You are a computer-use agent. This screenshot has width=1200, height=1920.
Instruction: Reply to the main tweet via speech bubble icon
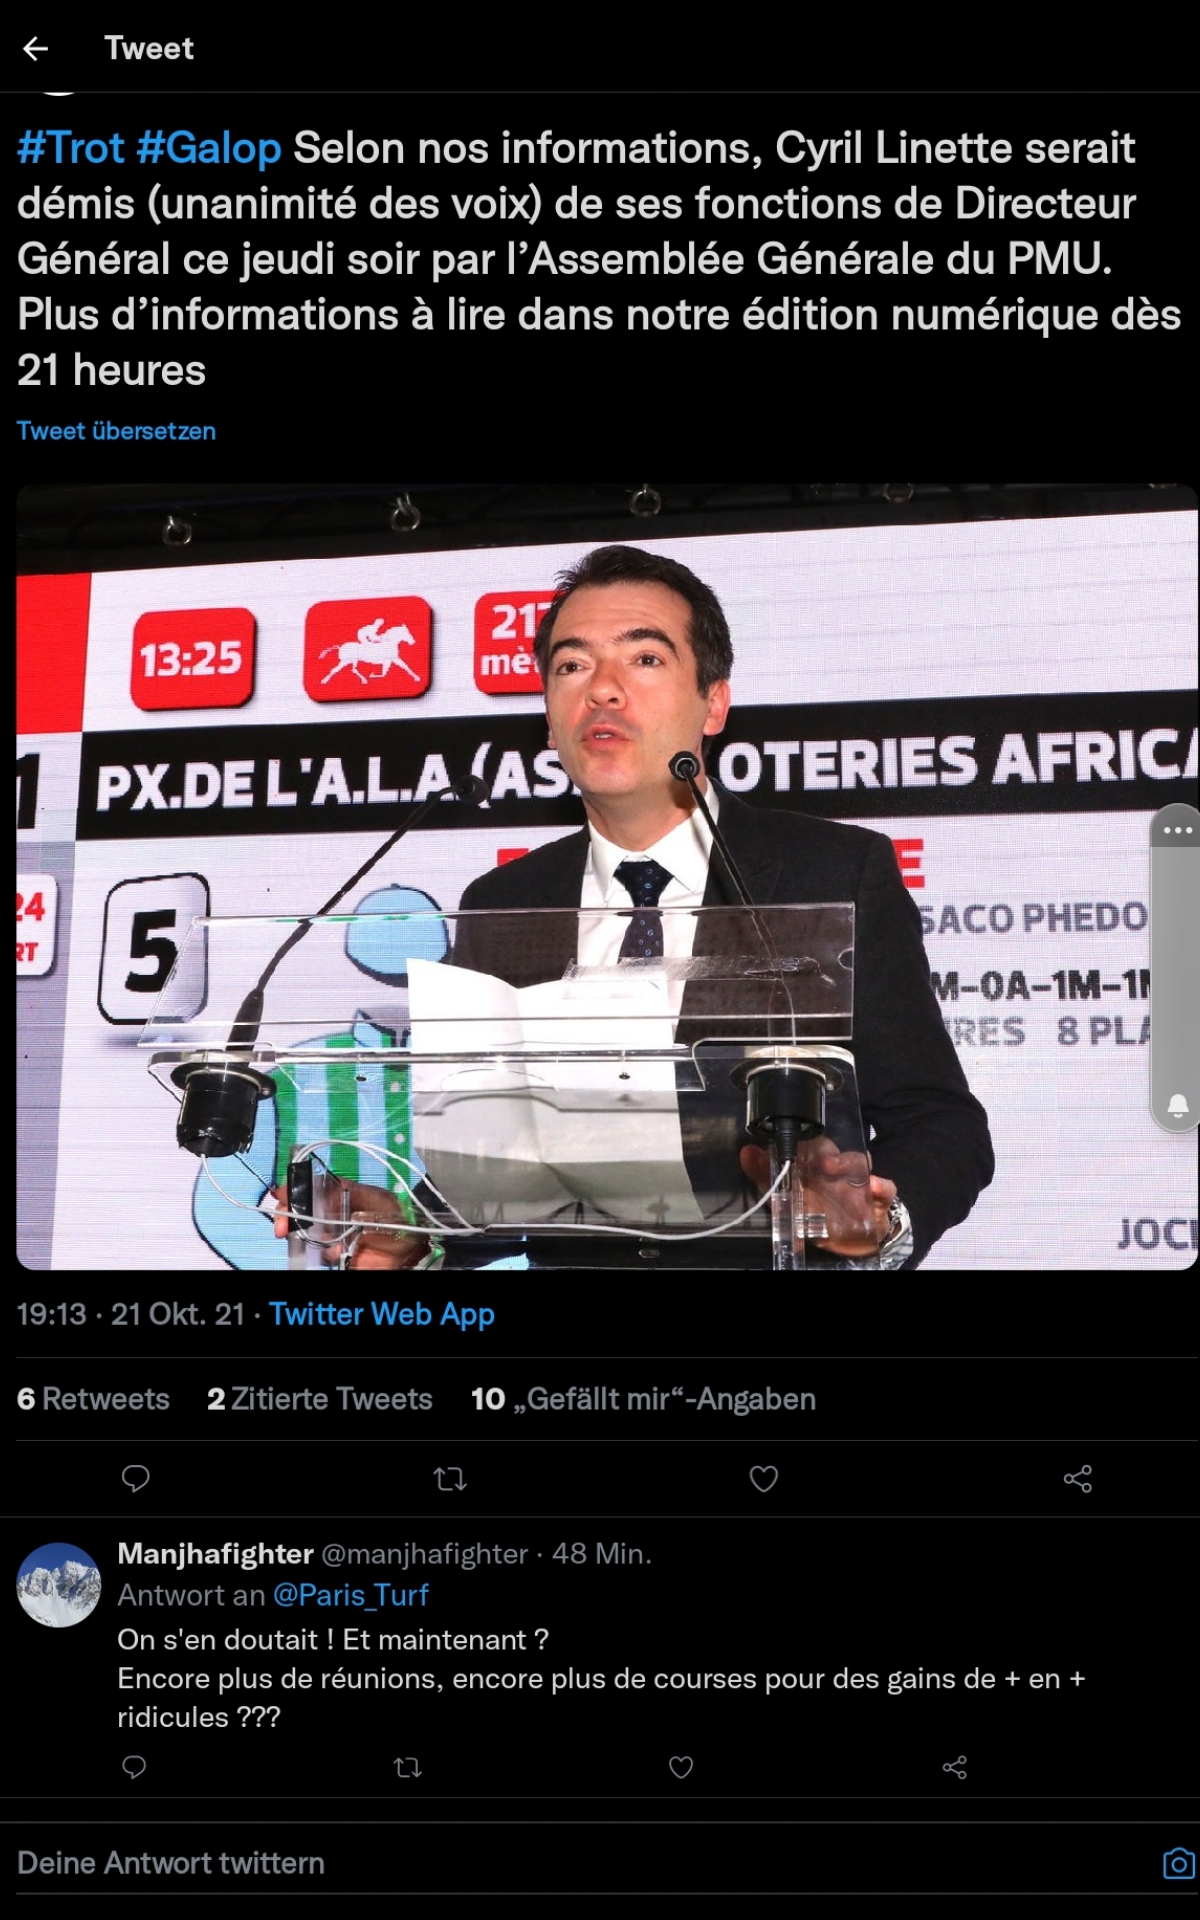[135, 1478]
